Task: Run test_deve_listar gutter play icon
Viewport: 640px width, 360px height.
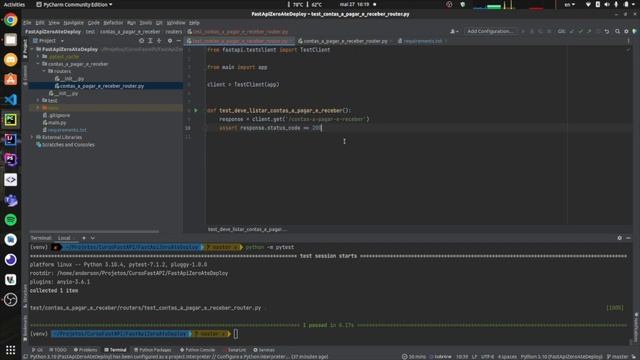Action: [196, 110]
